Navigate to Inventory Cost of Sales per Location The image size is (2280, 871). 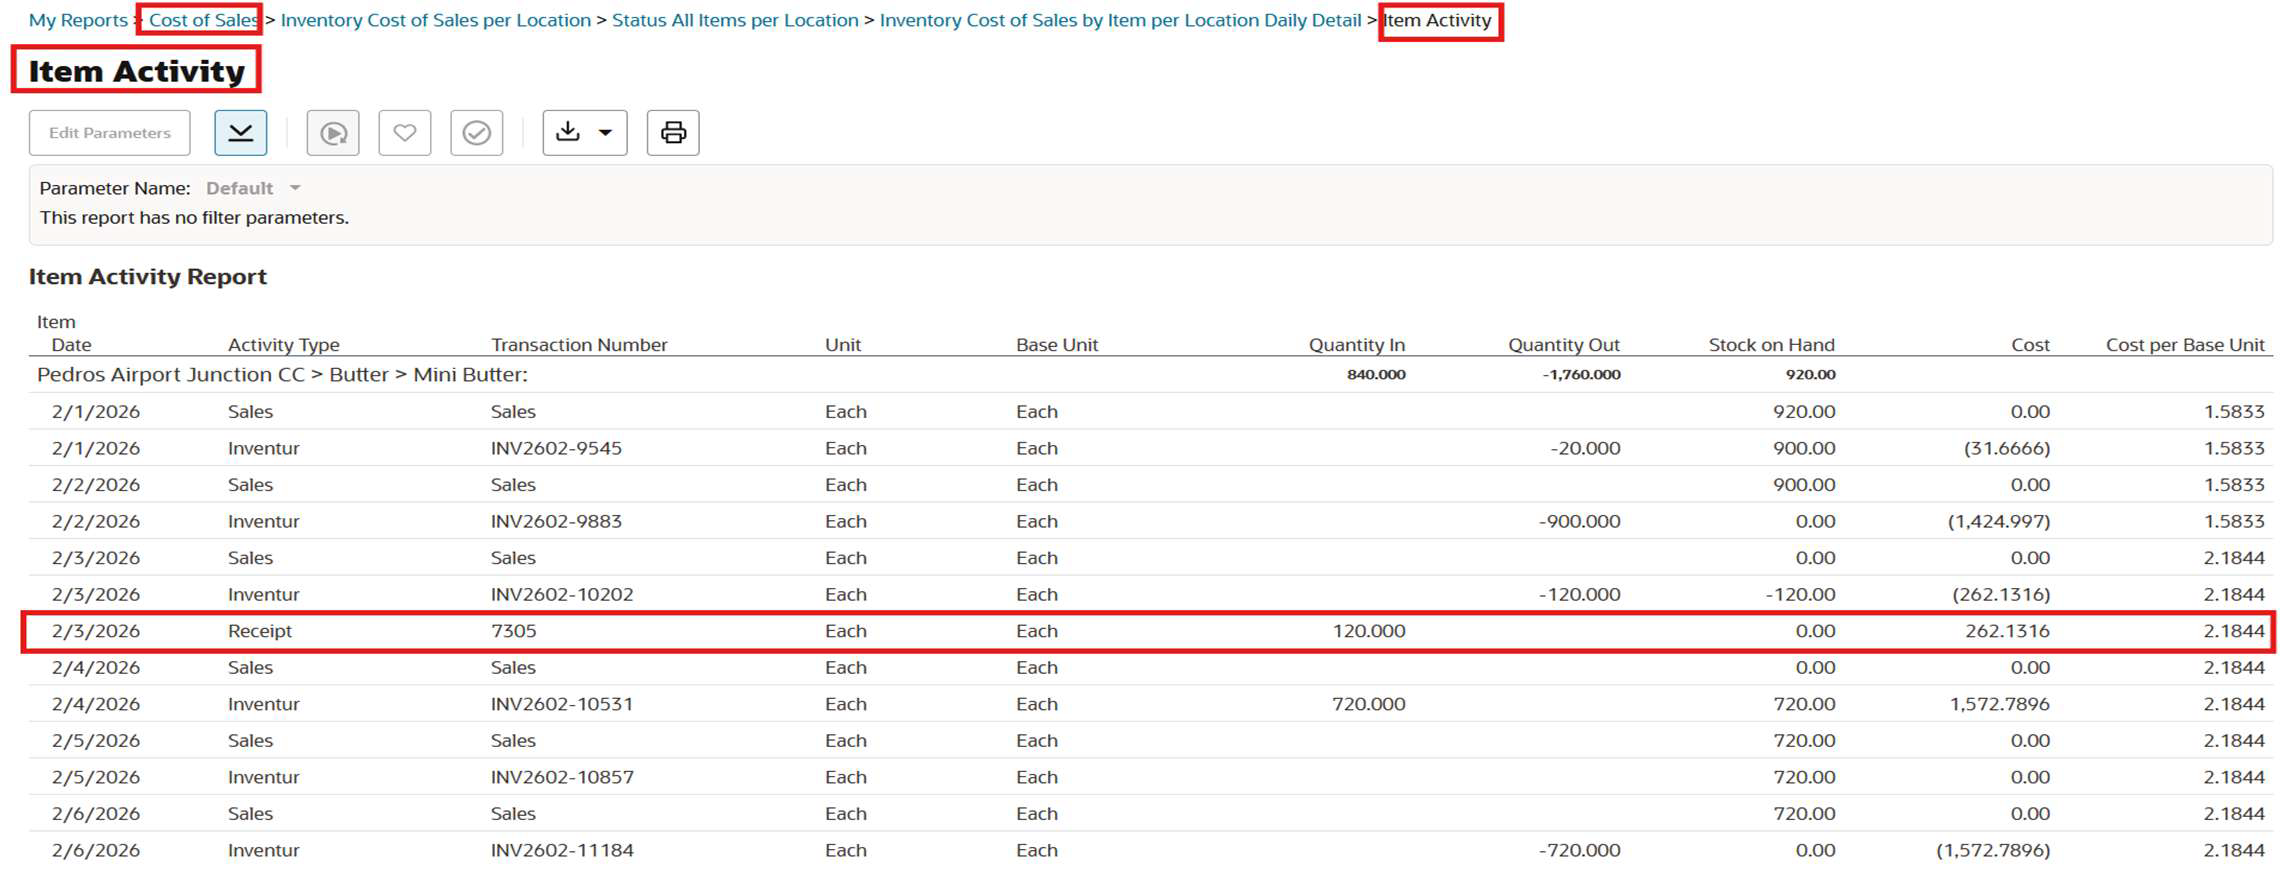tap(435, 20)
